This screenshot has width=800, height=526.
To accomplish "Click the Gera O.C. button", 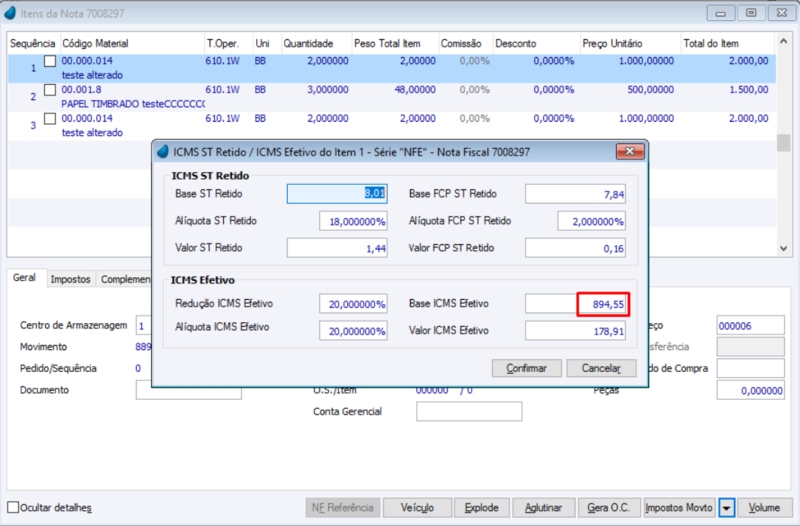I will [608, 508].
